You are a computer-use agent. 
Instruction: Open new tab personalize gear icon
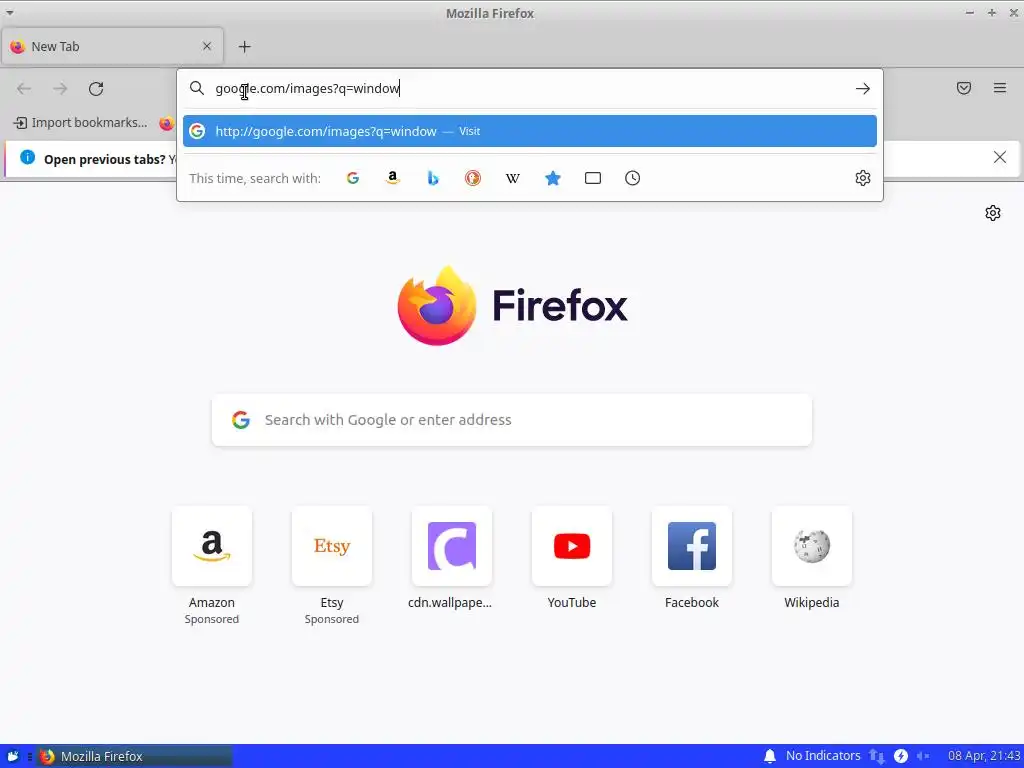(x=993, y=213)
